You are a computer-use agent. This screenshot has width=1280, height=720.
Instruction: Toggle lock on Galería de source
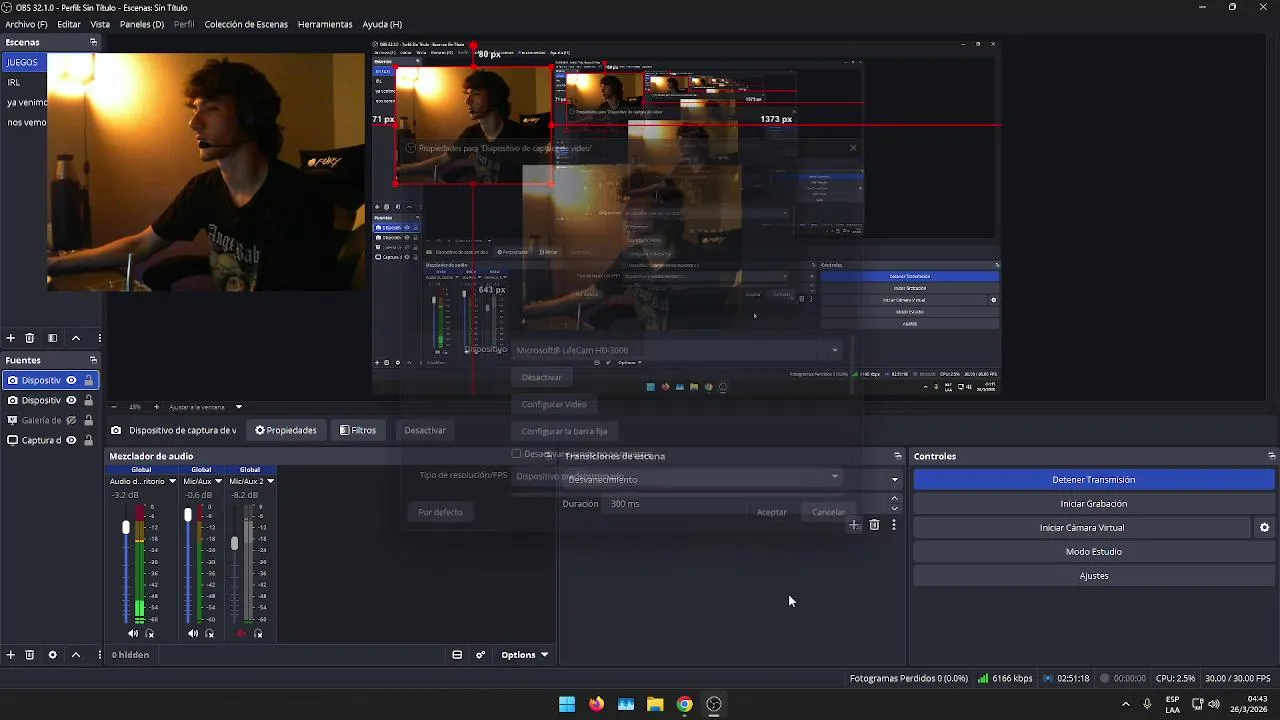click(89, 420)
